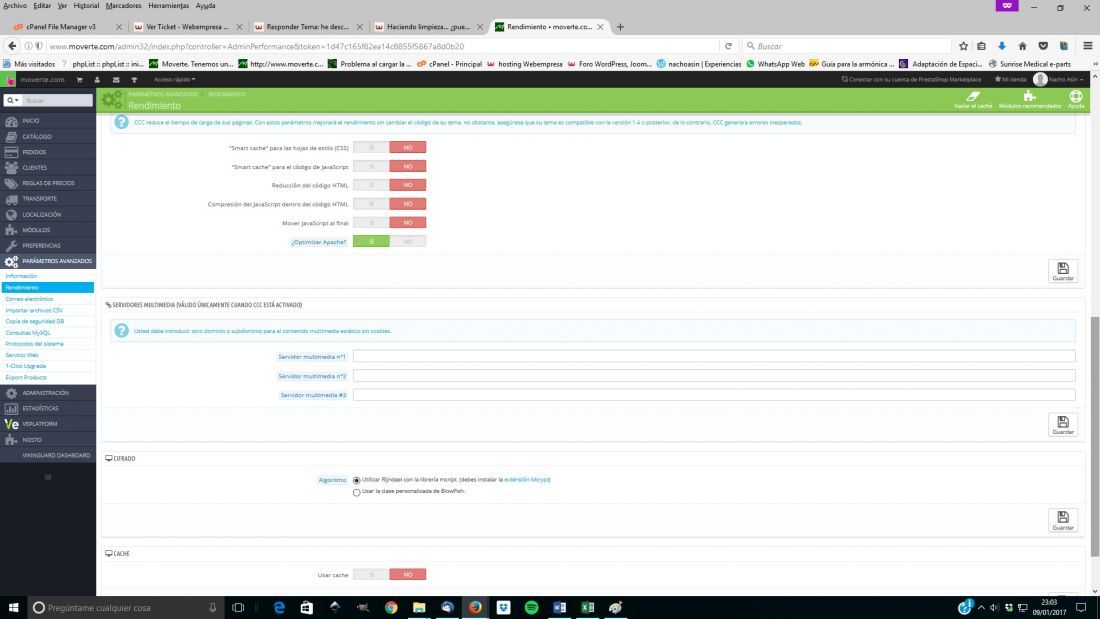This screenshot has width=1100, height=619.
Task: Open Pedidos in sidebar
Action: [x=48, y=152]
